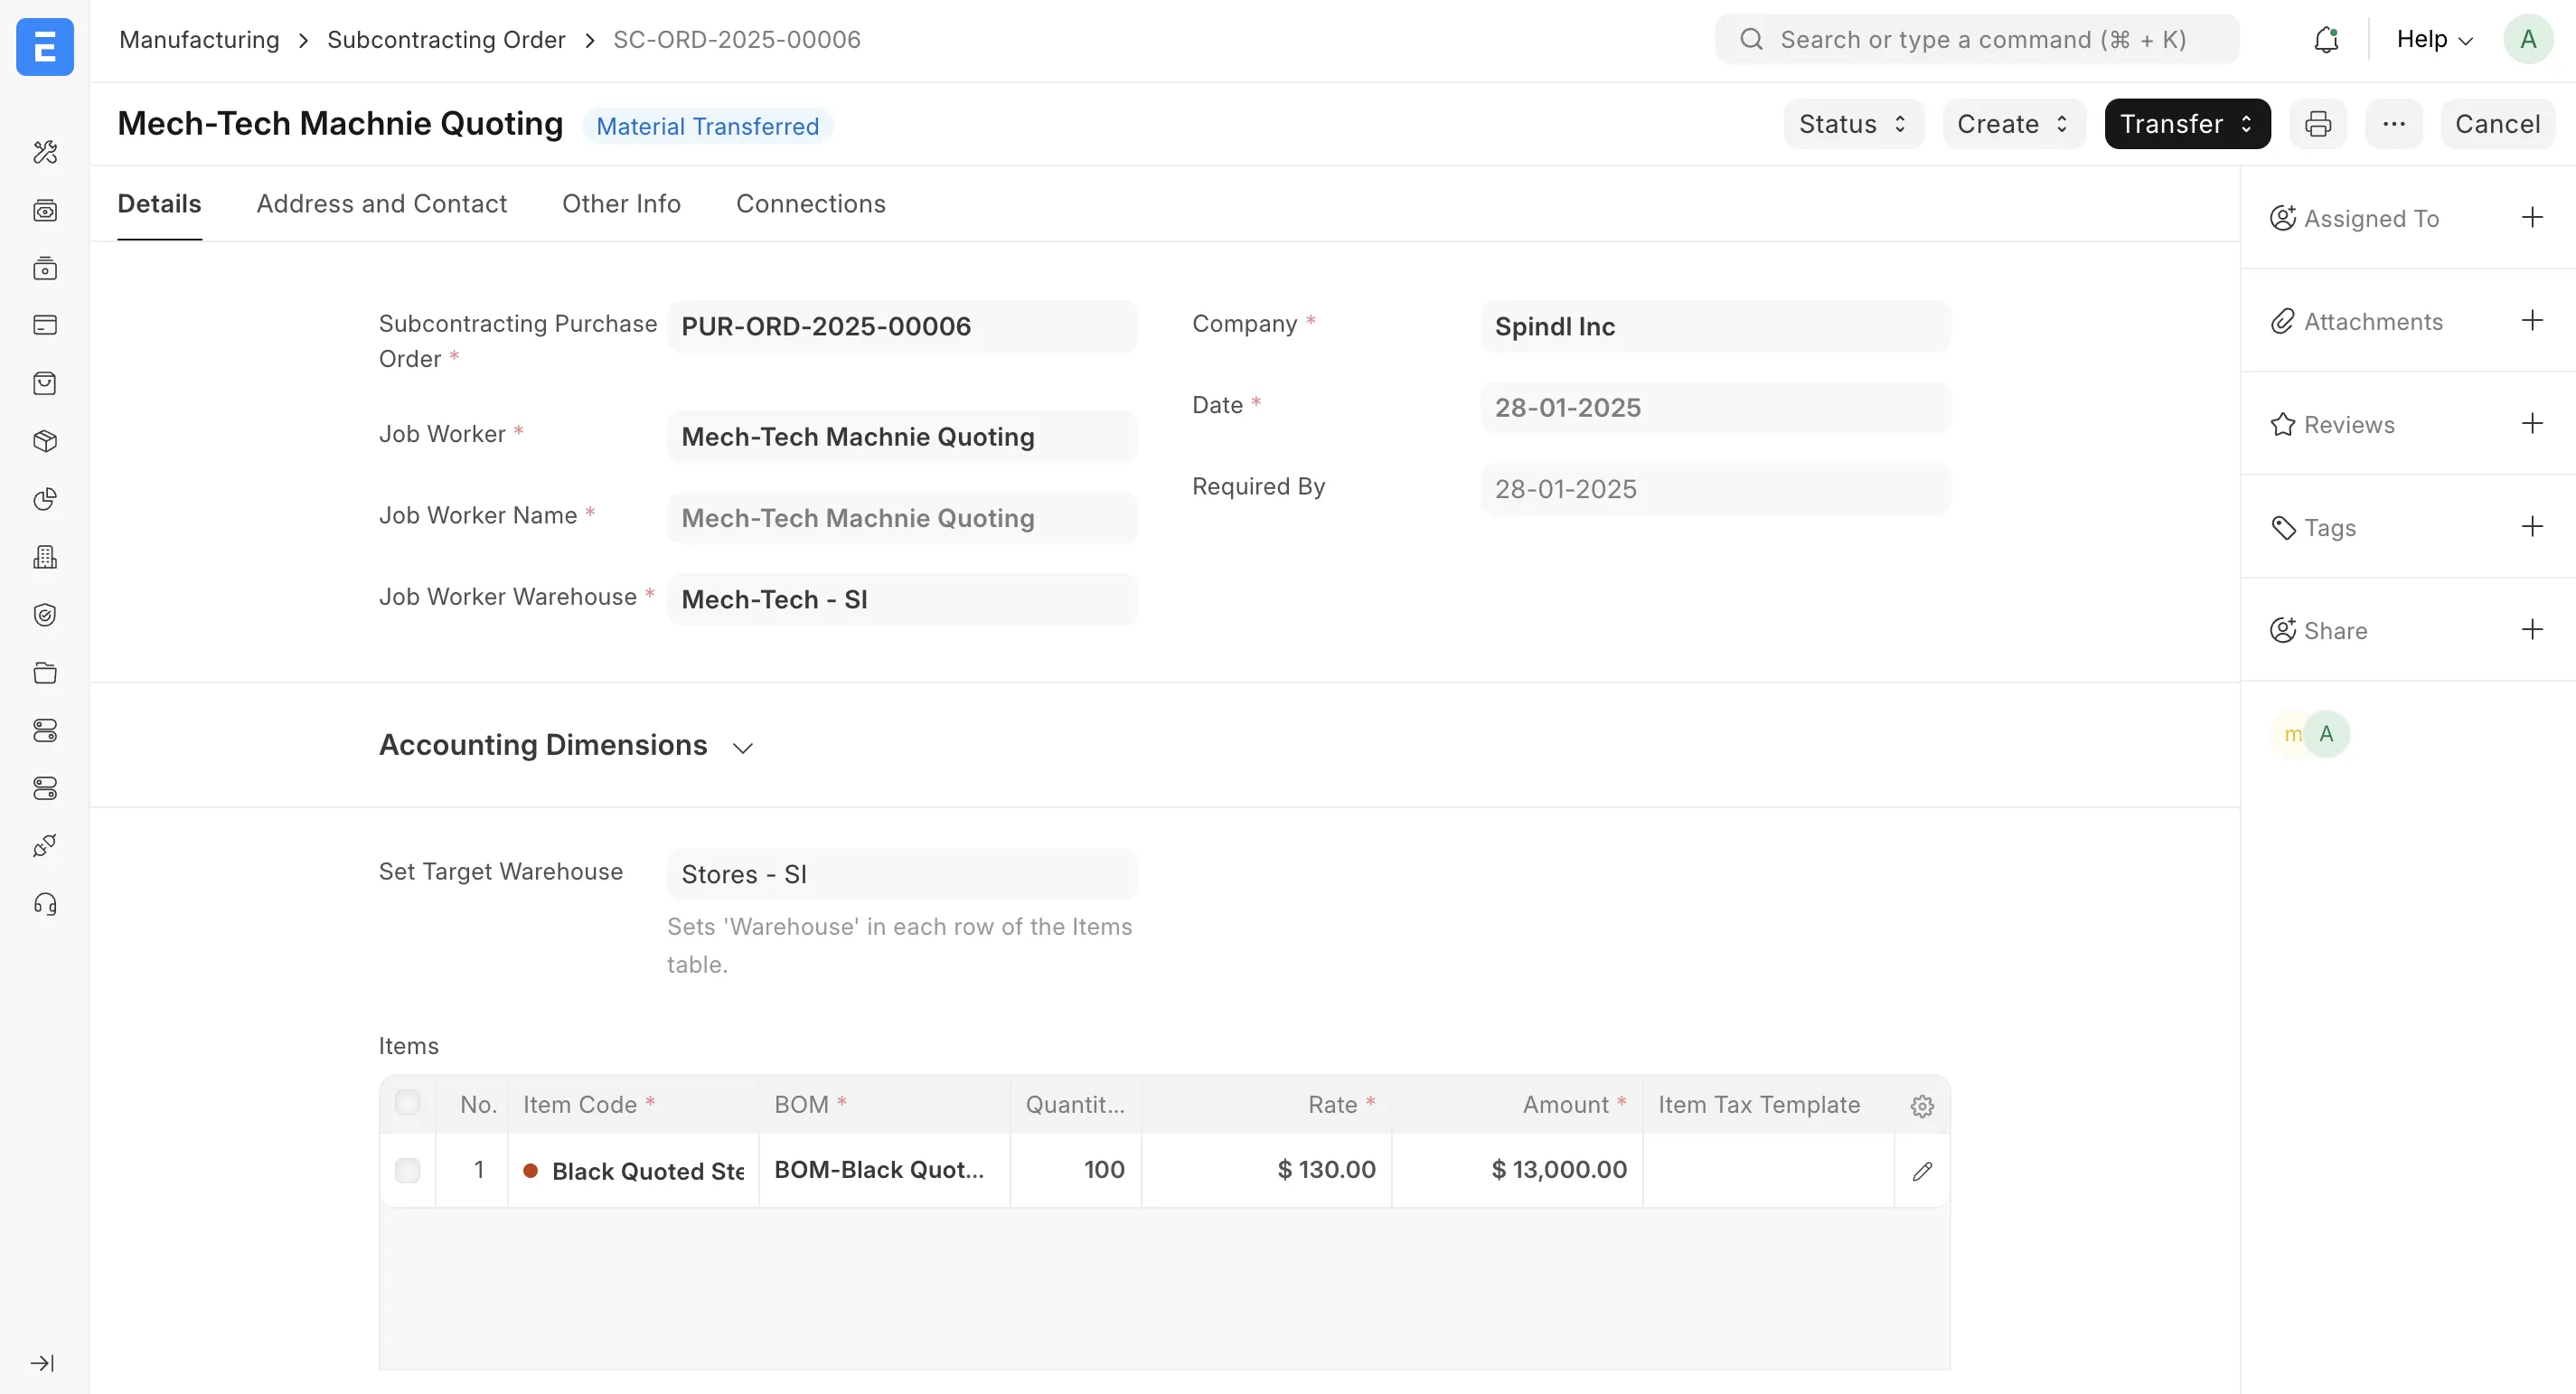The height and width of the screenshot is (1394, 2576).
Task: Select all items header checkbox
Action: pos(407,1103)
